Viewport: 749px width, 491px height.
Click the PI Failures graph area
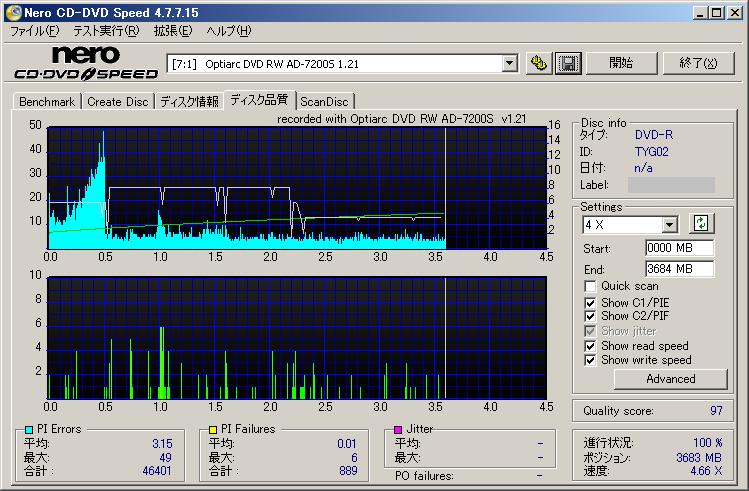297,338
